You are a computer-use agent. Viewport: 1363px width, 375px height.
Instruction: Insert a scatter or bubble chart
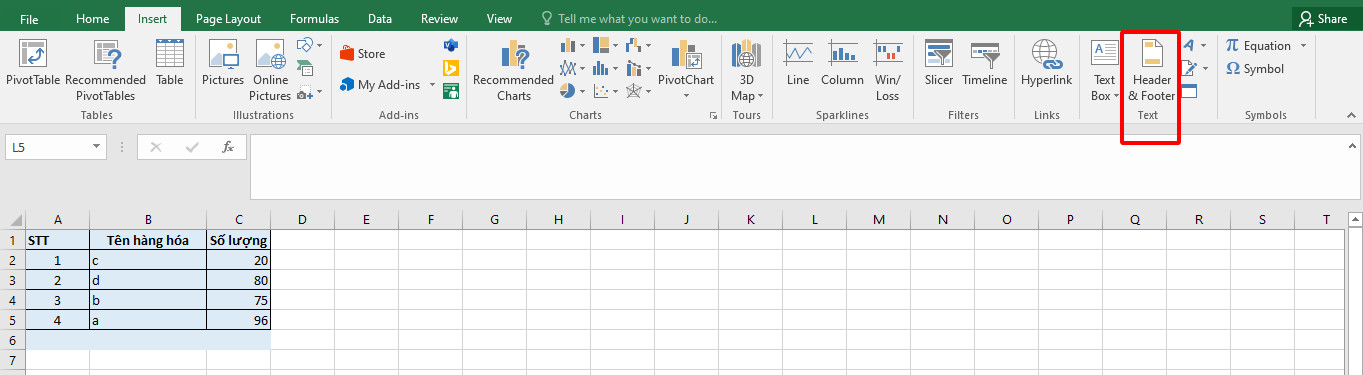pos(606,91)
